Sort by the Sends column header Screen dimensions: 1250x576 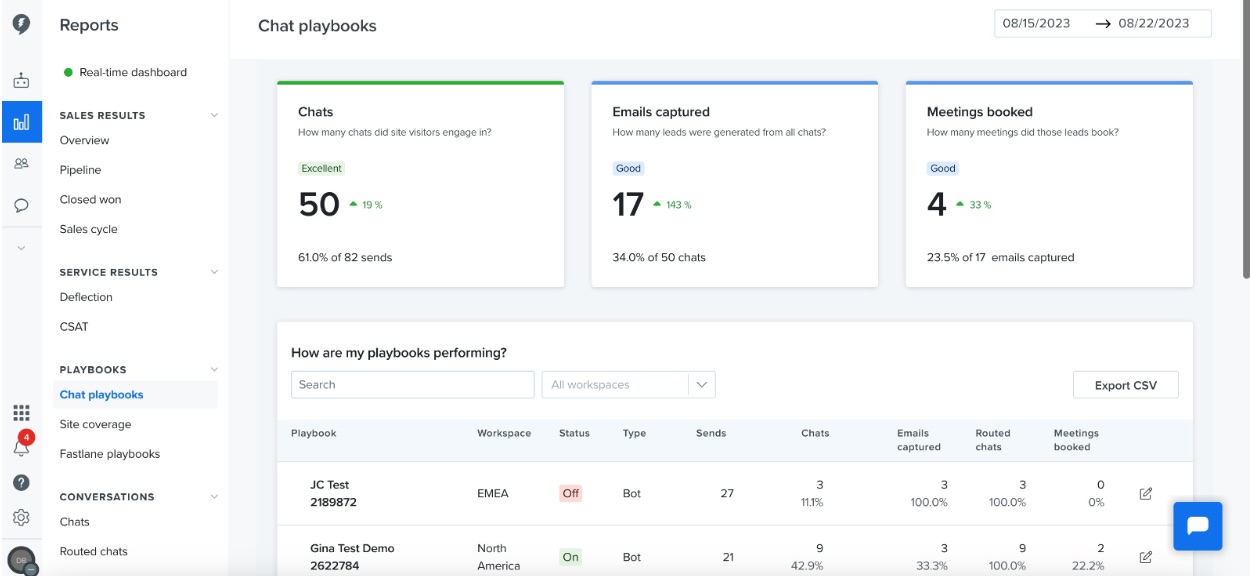pyautogui.click(x=711, y=433)
